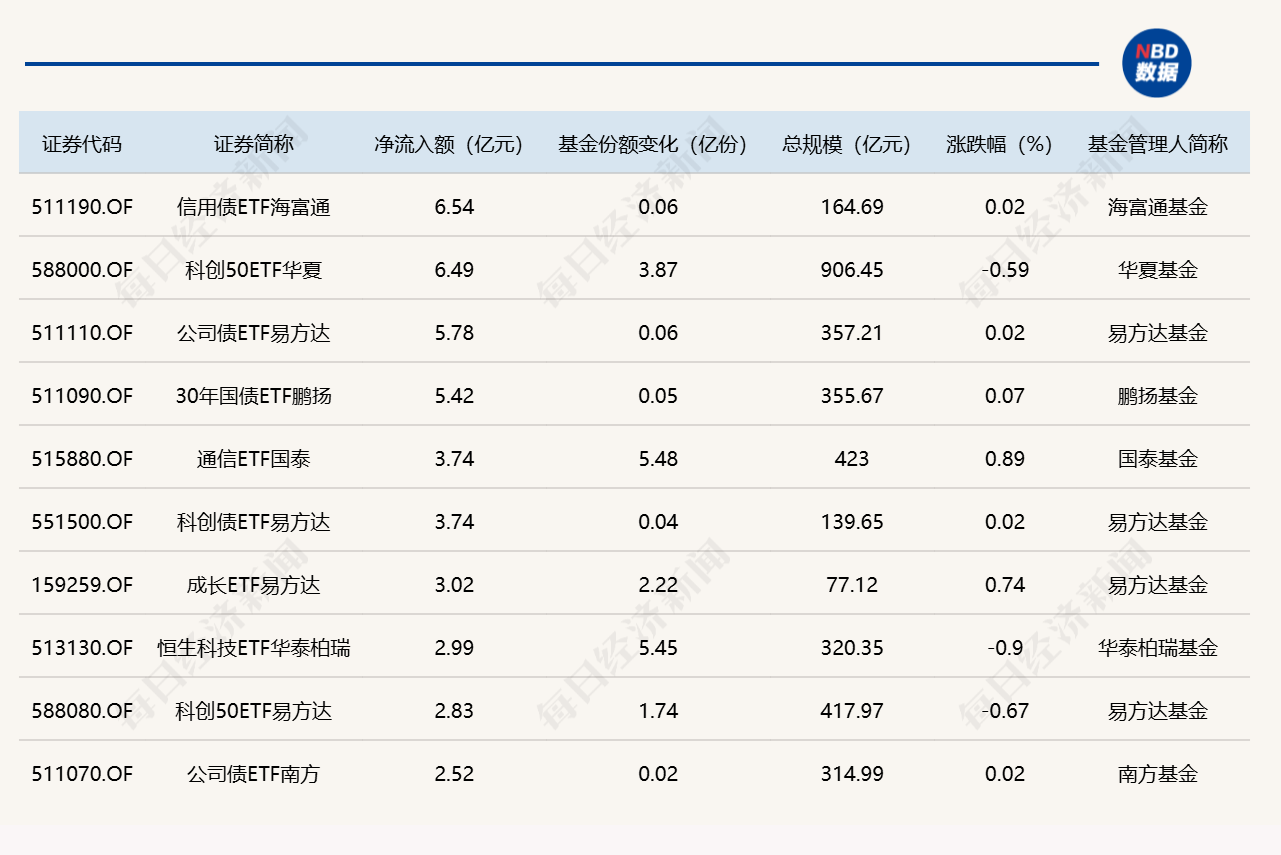The width and height of the screenshot is (1281, 855).
Task: Click security code 588080.OF
Action: (82, 711)
